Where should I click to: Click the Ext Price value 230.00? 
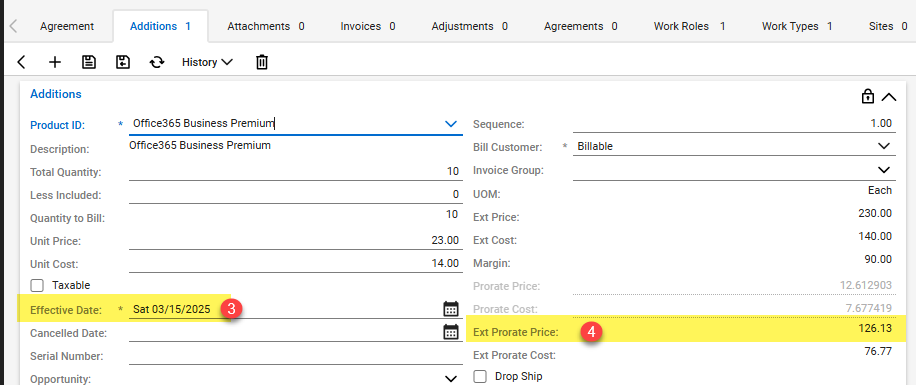tap(875, 214)
